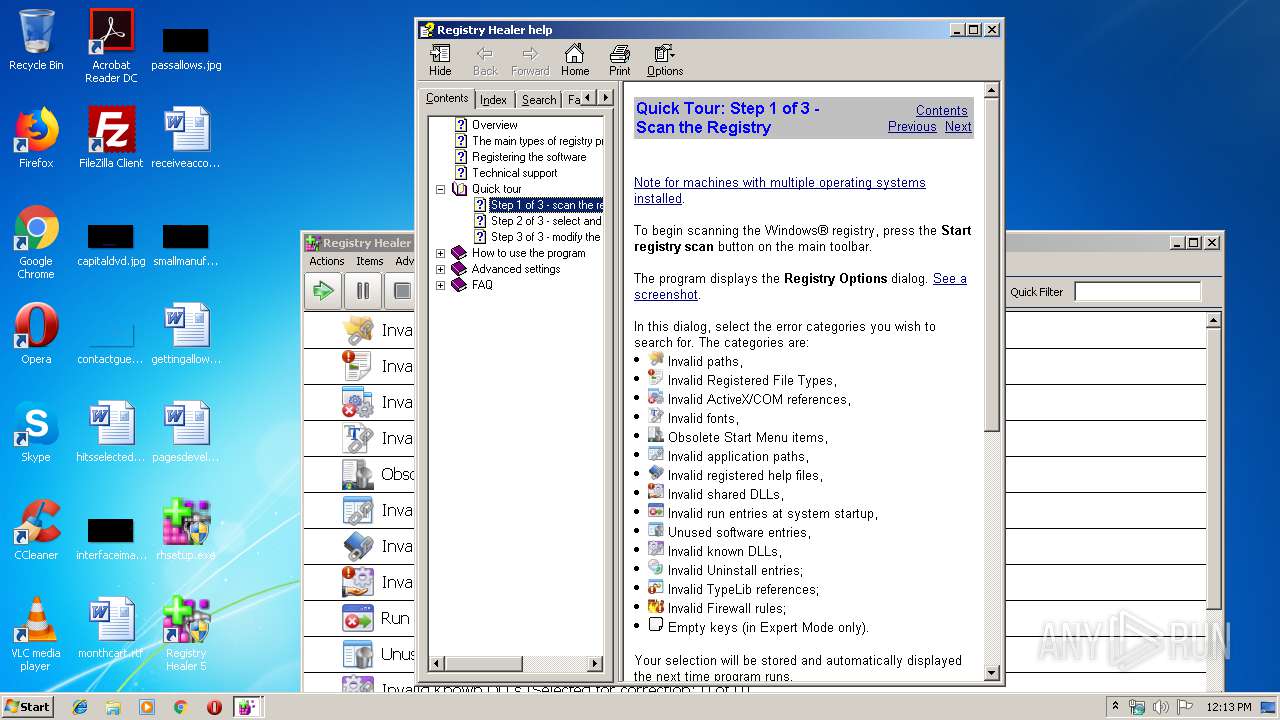Click the Contents link in help page
Viewport: 1280px width, 720px height.
coord(941,111)
